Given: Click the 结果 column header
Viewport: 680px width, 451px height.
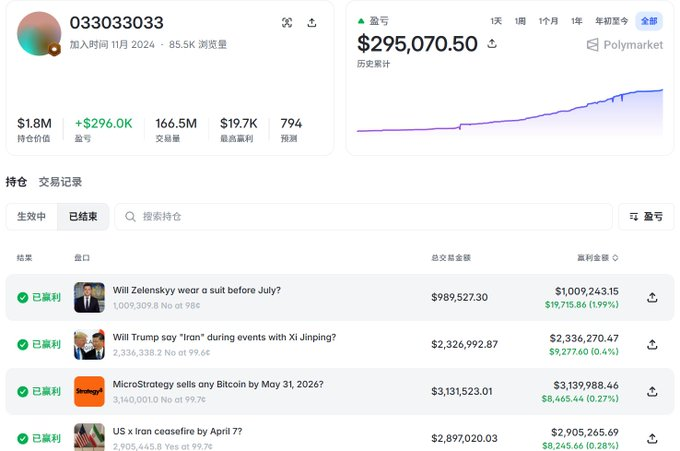Looking at the screenshot, I should pyautogui.click(x=25, y=258).
